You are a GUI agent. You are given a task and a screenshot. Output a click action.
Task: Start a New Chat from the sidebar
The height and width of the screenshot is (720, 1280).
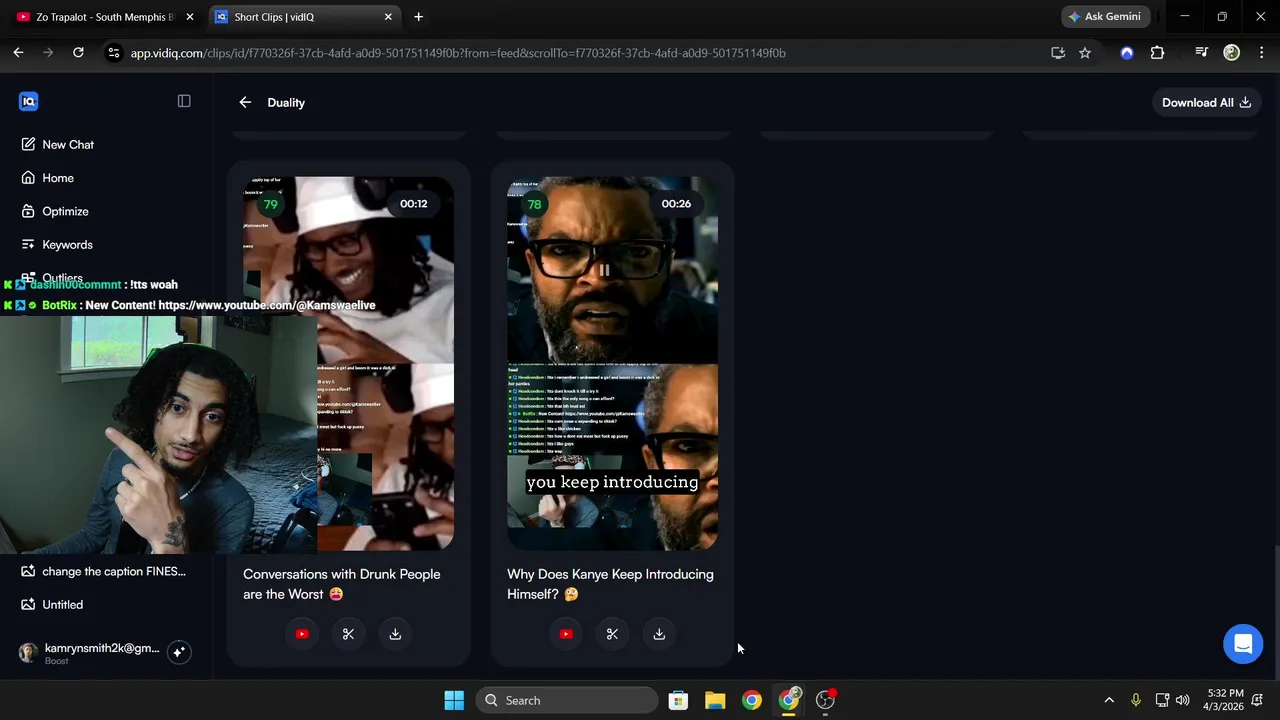click(x=58, y=145)
